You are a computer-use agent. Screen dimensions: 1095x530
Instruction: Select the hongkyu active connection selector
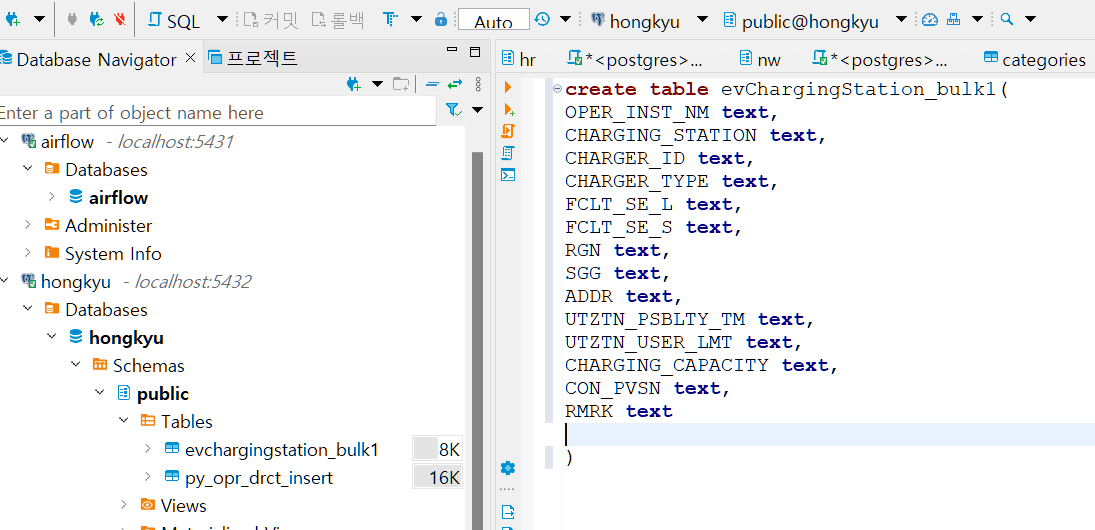[x=635, y=20]
